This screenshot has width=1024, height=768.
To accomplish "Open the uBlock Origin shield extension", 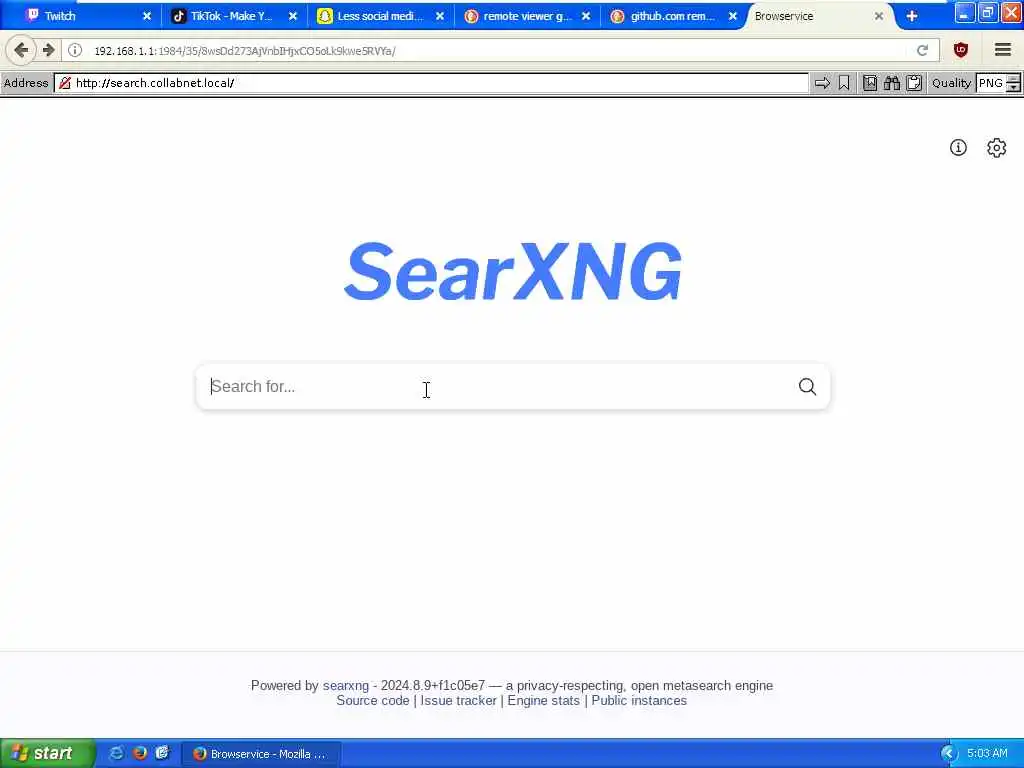I will point(961,50).
